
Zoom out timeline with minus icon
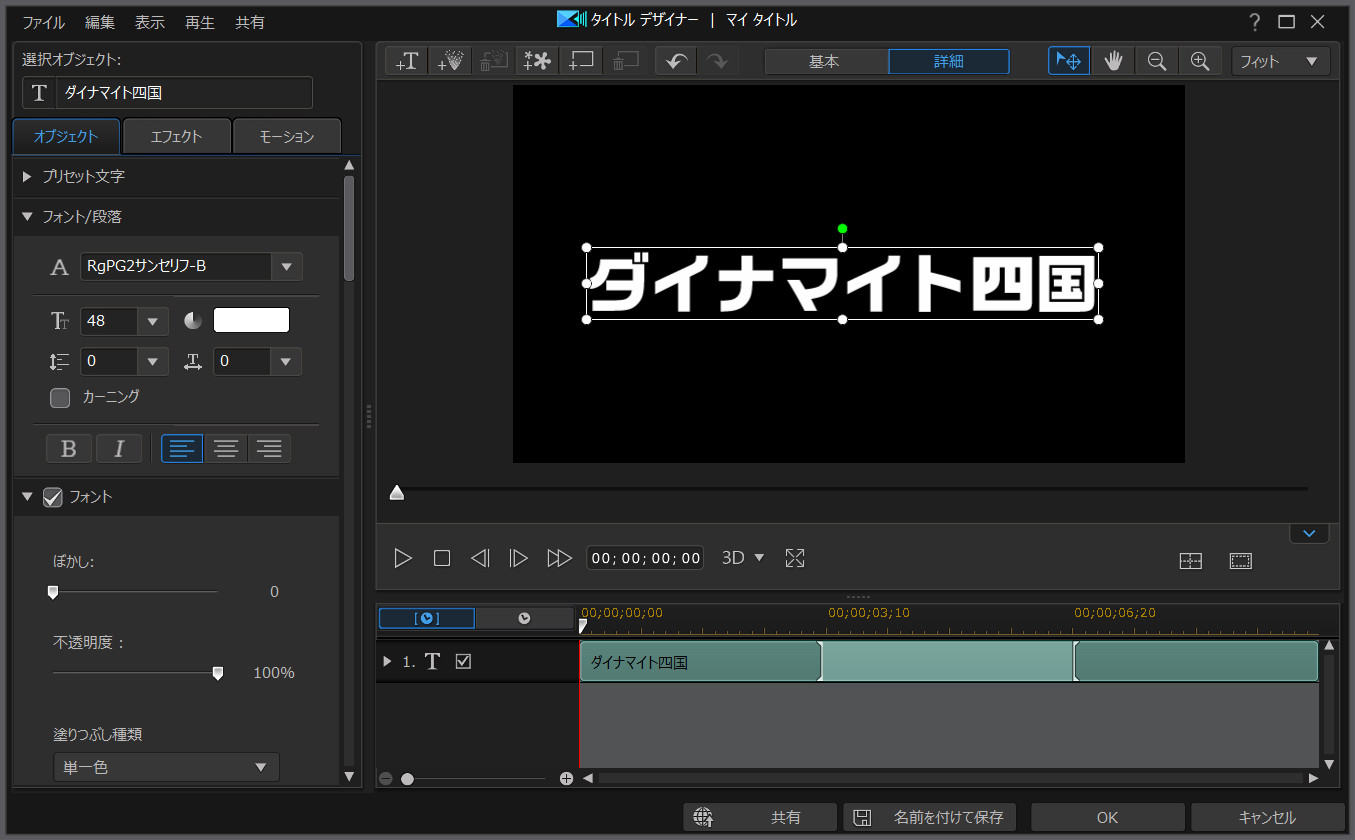point(386,778)
